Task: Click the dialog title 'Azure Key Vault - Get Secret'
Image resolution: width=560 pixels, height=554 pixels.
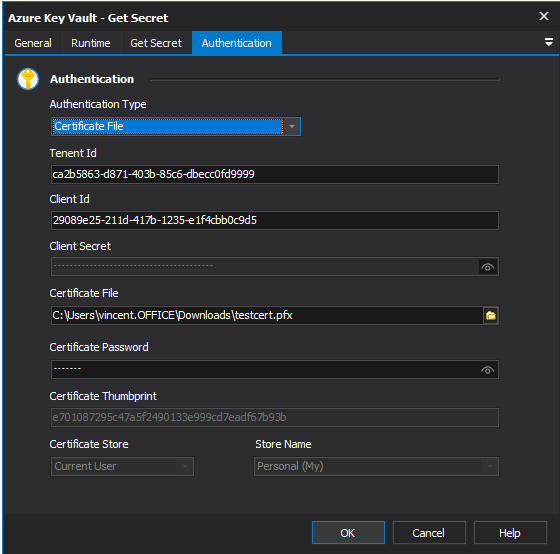Action: tap(88, 18)
